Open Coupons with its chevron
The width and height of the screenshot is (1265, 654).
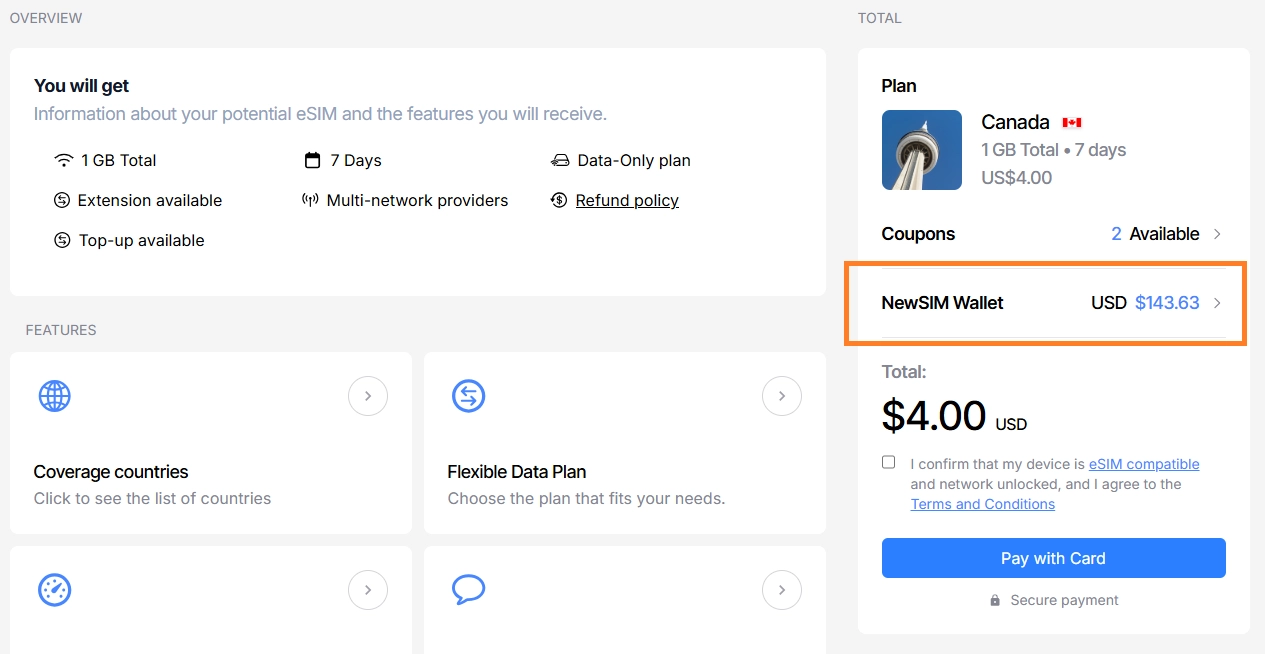coord(1217,234)
